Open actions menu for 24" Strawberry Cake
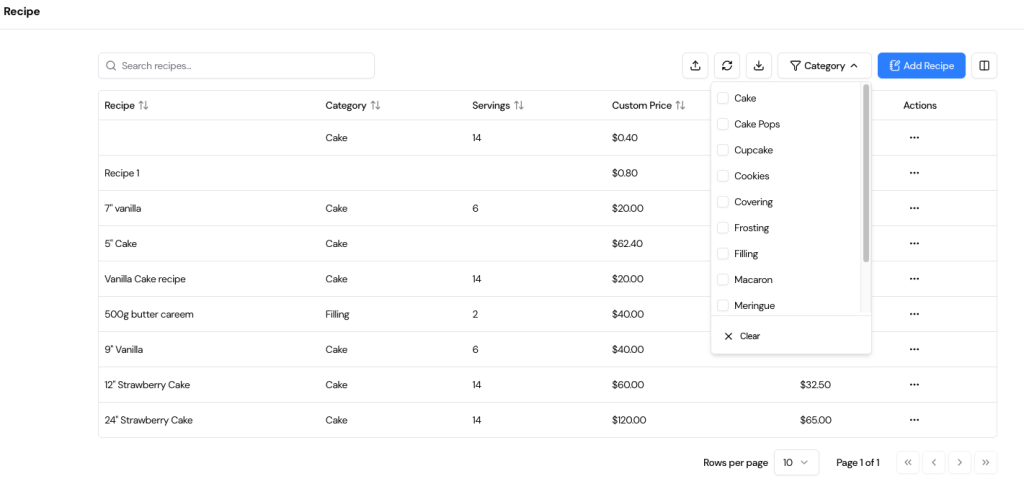The image size is (1024, 489). [x=913, y=420]
